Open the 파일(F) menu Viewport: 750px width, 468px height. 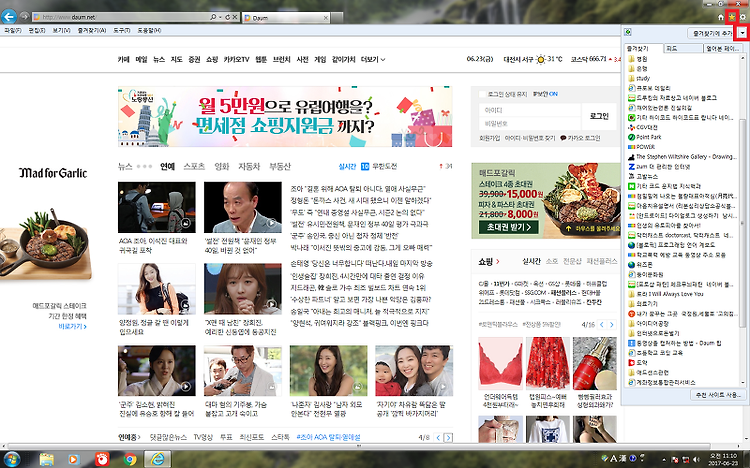pyautogui.click(x=13, y=30)
